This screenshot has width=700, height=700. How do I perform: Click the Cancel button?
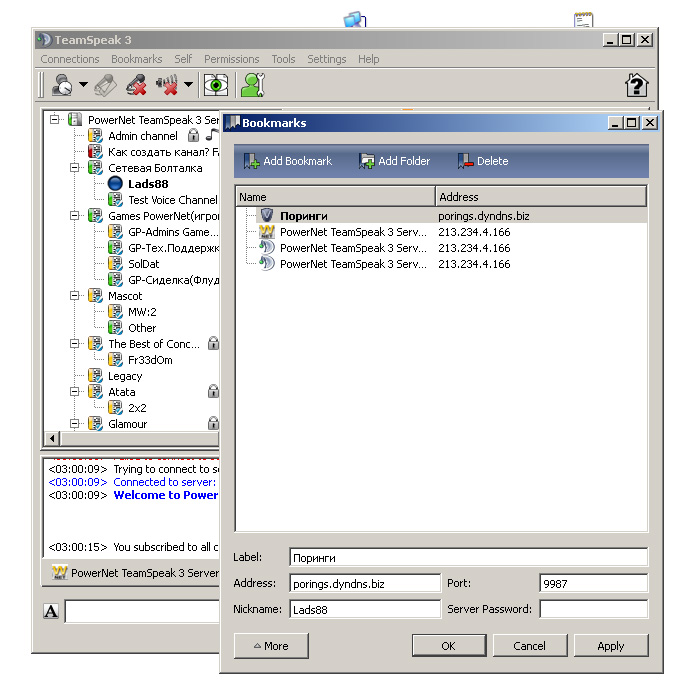coord(529,646)
